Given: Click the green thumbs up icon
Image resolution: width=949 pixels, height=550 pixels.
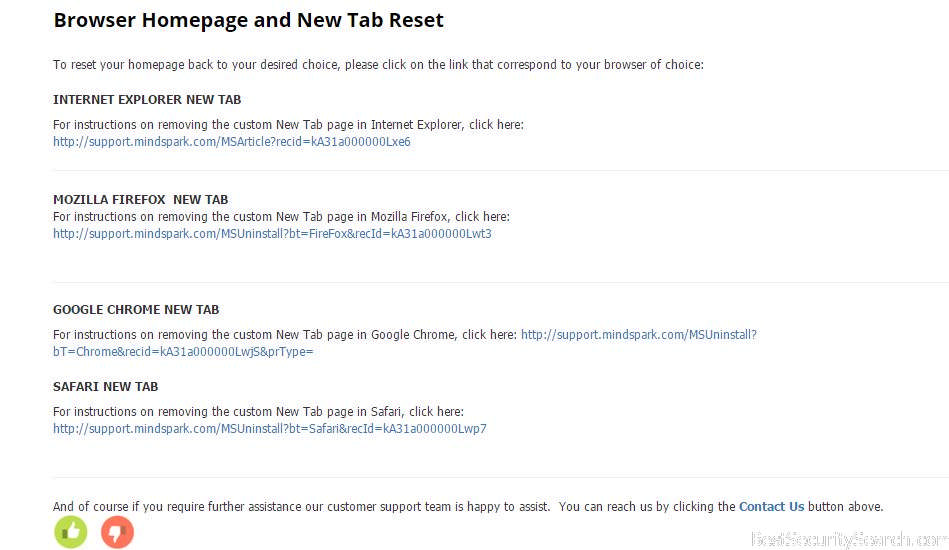Looking at the screenshot, I should [71, 532].
